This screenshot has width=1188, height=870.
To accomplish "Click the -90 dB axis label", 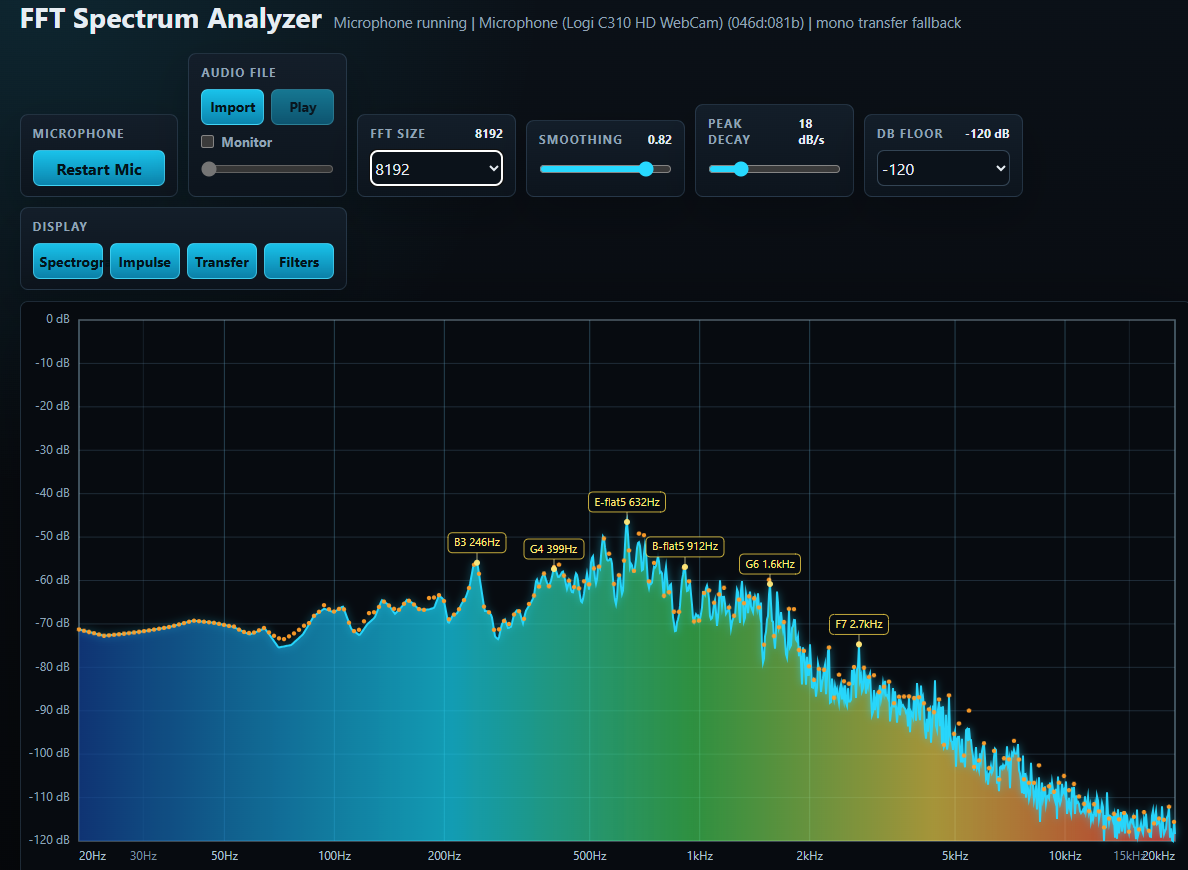I will 52,710.
